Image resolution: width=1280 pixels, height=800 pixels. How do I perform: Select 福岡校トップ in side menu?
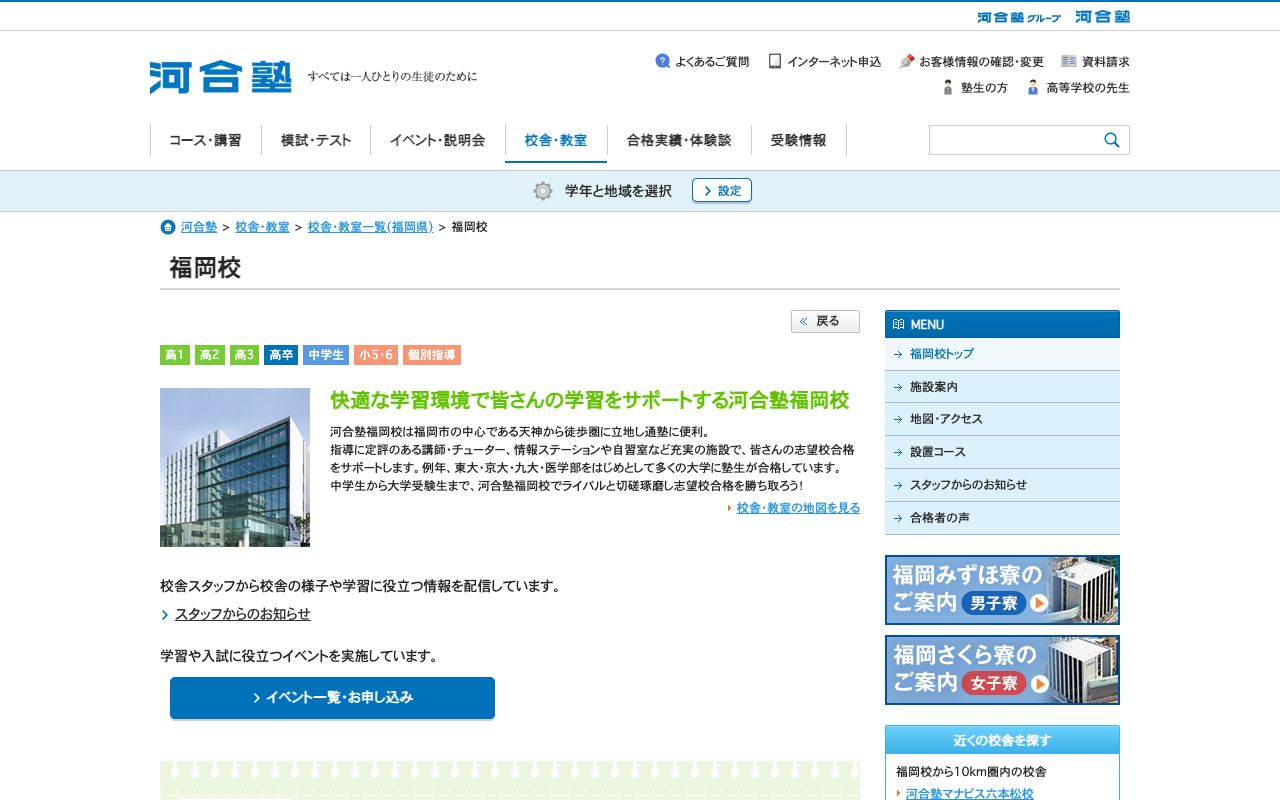point(1002,354)
